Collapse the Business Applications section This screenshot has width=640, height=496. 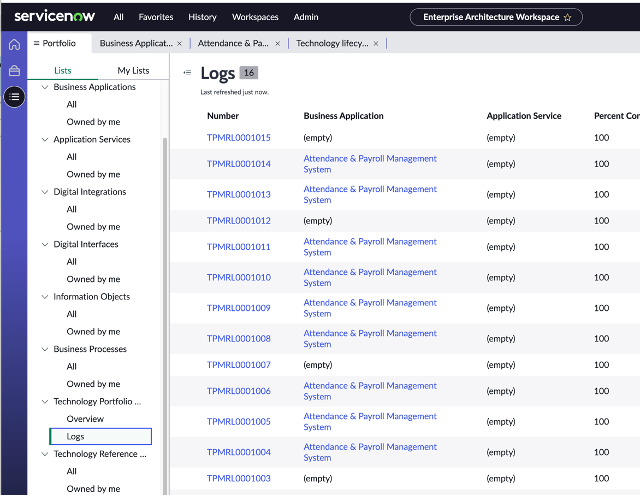(x=45, y=87)
